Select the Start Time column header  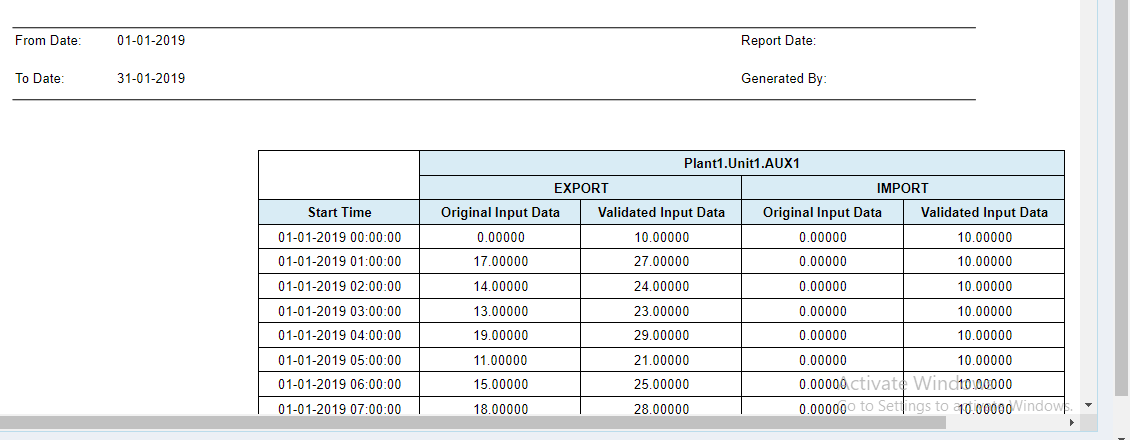coord(339,212)
